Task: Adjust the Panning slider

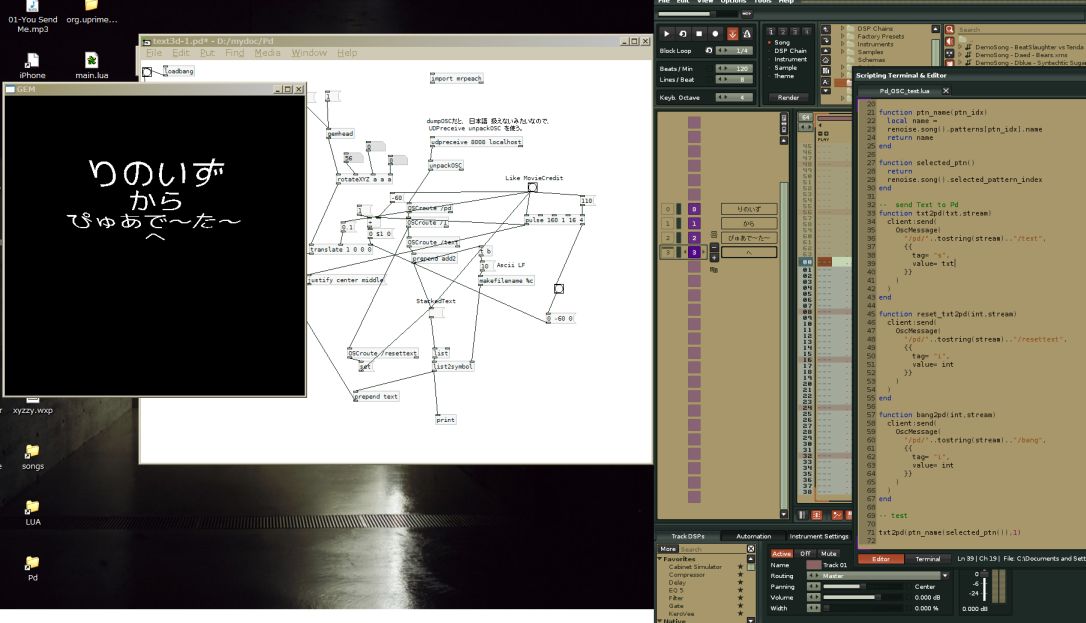Action: 862,587
